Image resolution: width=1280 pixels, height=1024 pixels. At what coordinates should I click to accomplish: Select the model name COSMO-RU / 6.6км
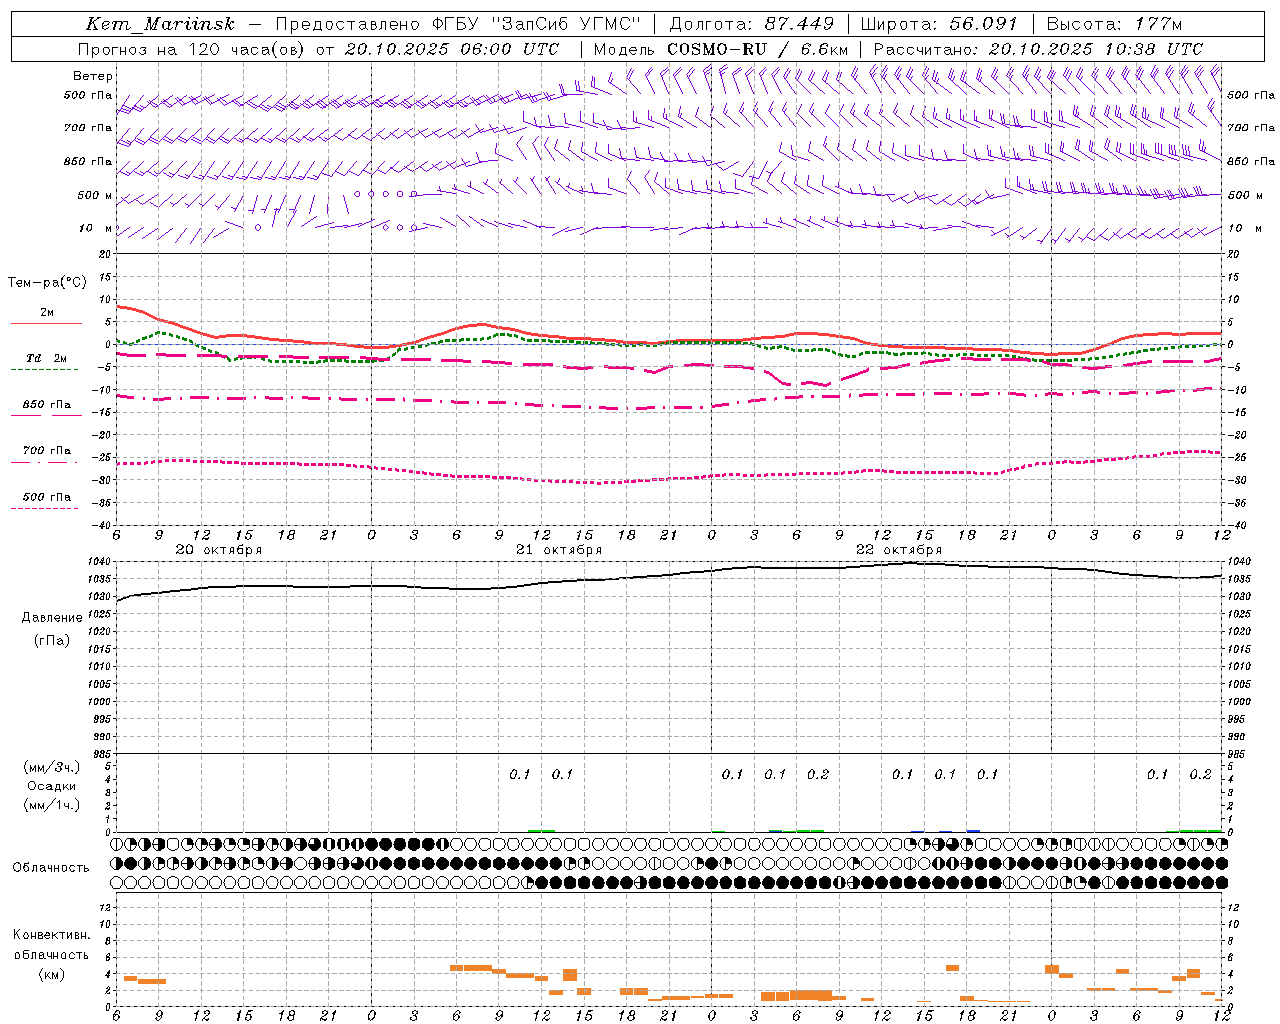pos(758,49)
